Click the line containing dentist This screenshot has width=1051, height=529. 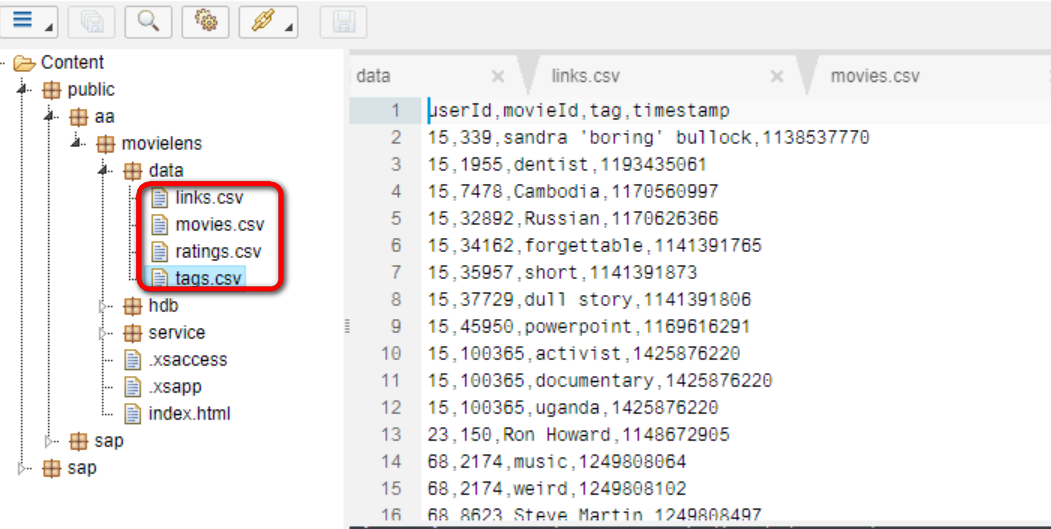(567, 164)
